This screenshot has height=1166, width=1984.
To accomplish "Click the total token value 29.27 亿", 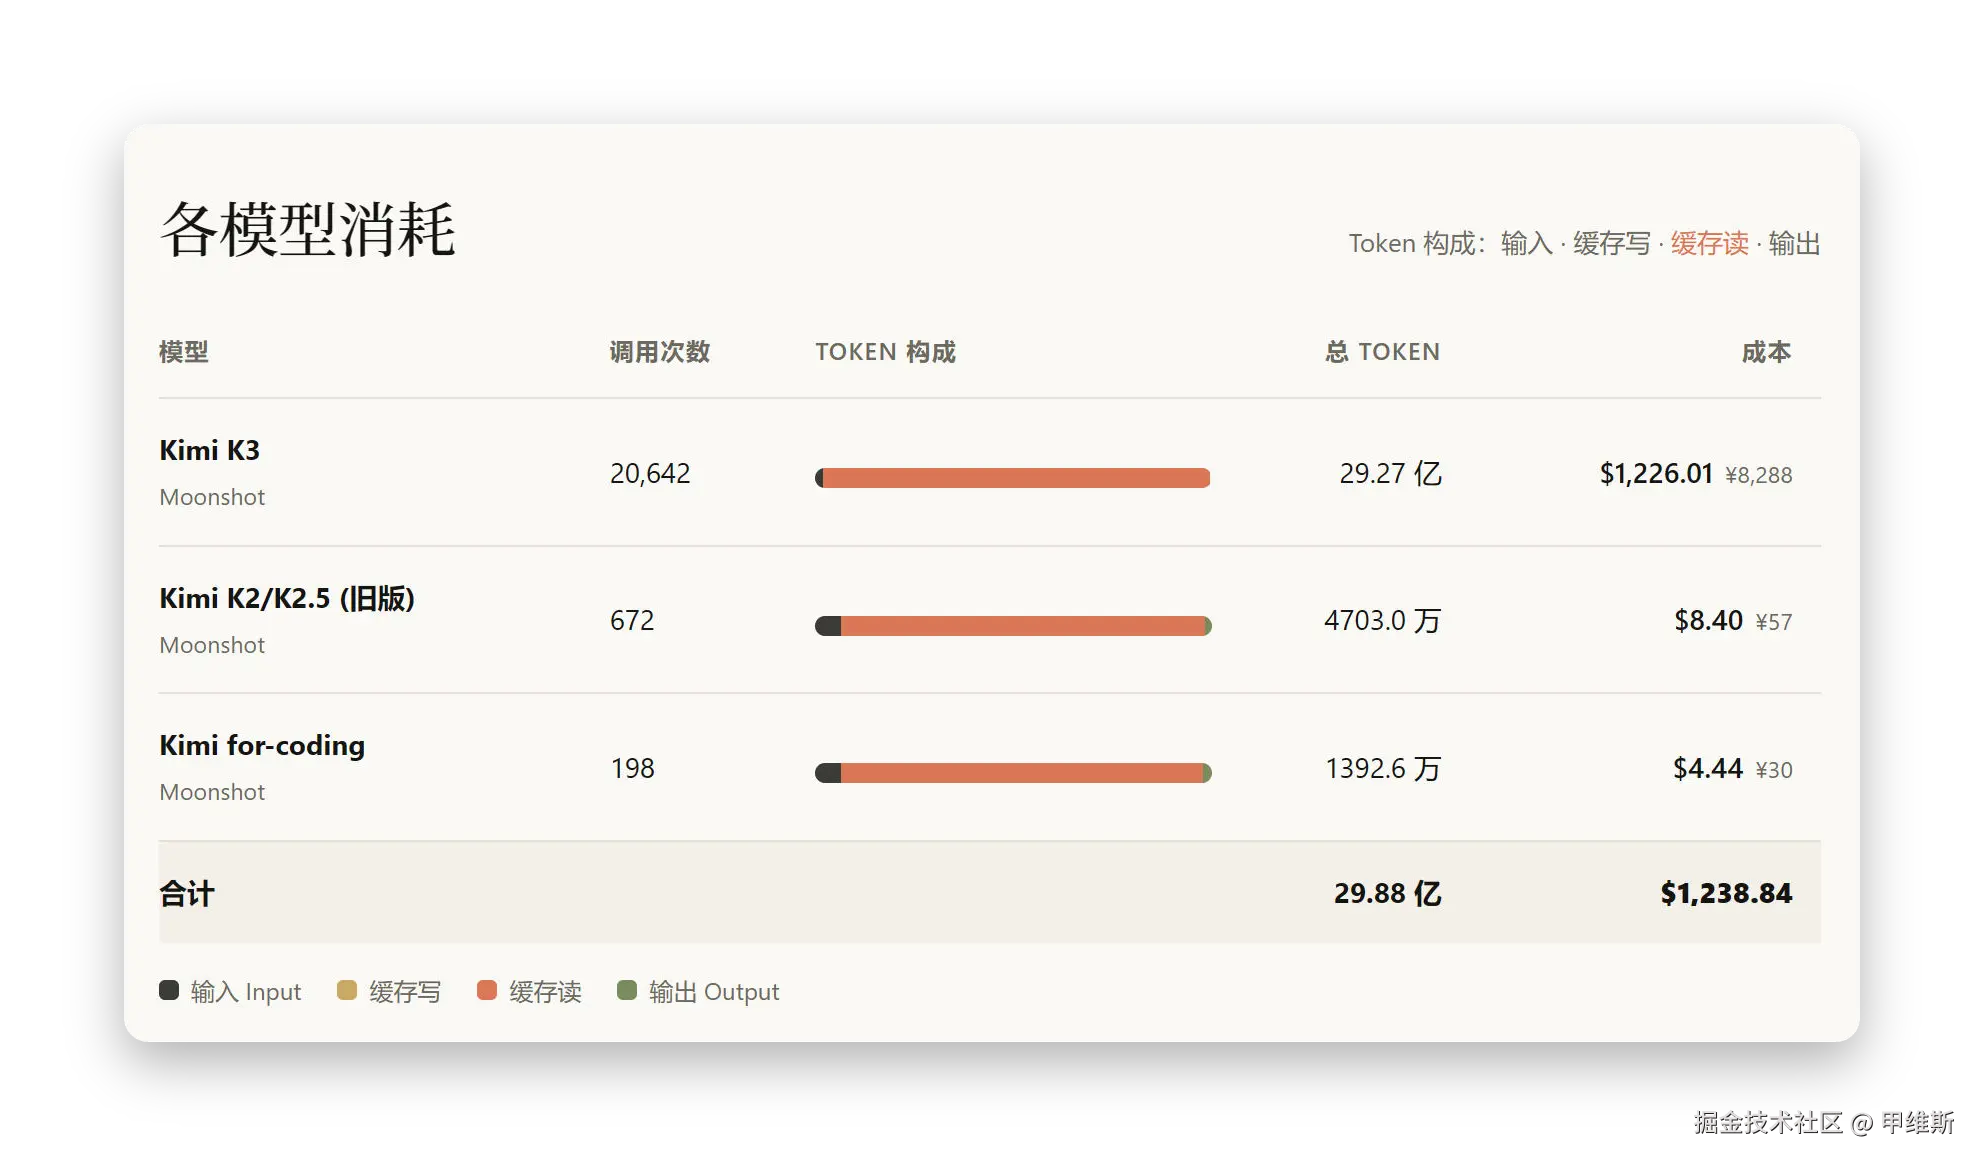I will pos(1391,473).
